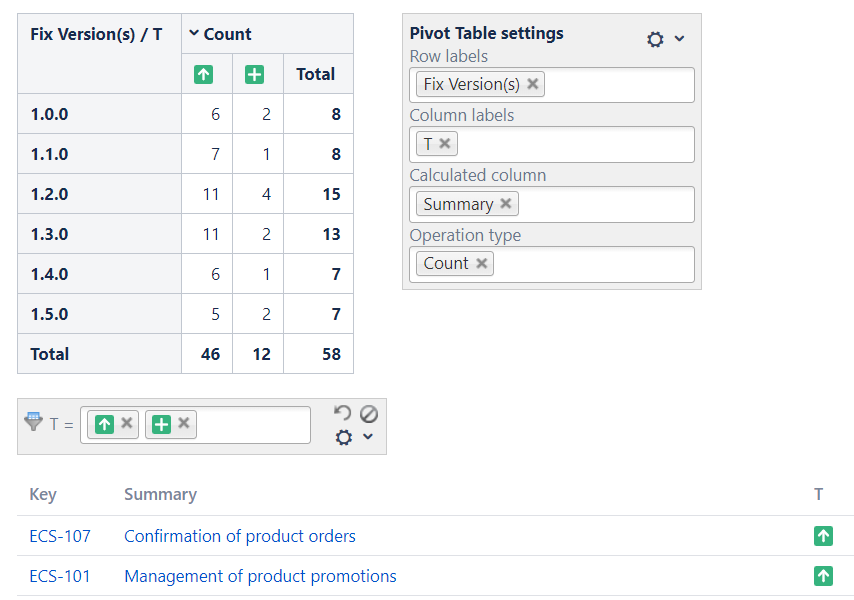854x600 pixels.
Task: Click the filter funnel icon
Action: [33, 423]
